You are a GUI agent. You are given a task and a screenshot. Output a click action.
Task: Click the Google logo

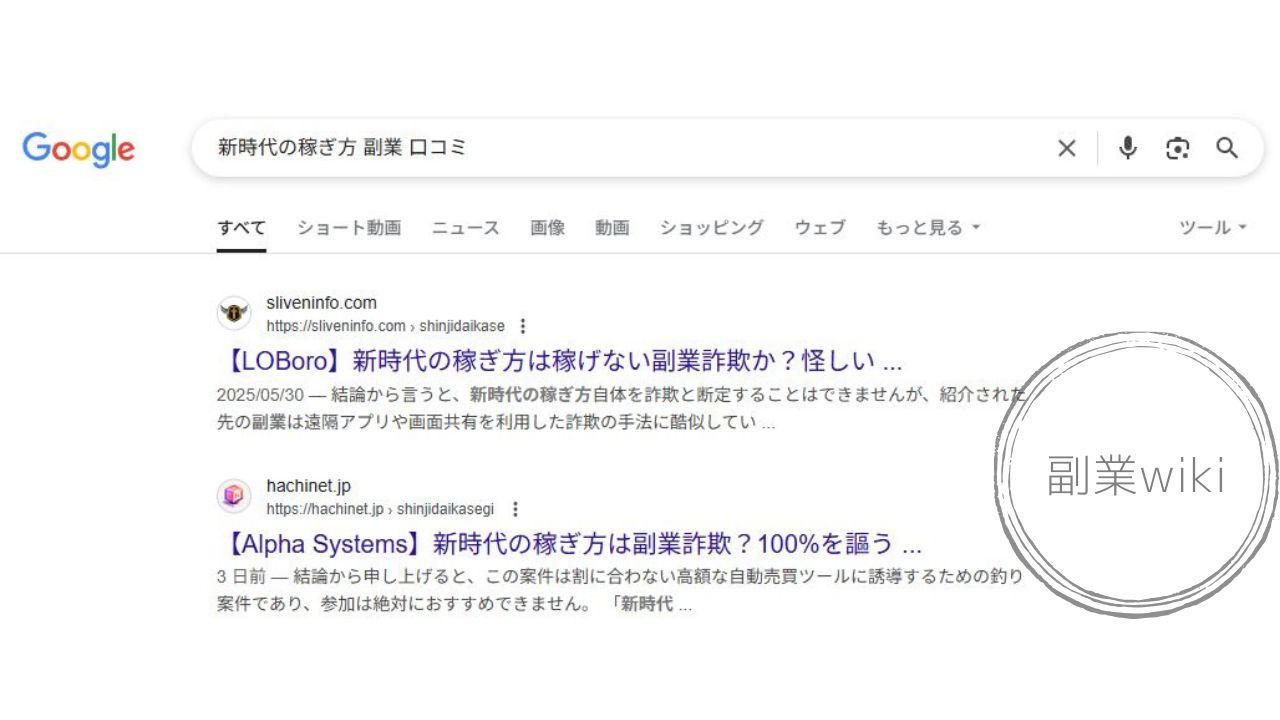pos(78,149)
